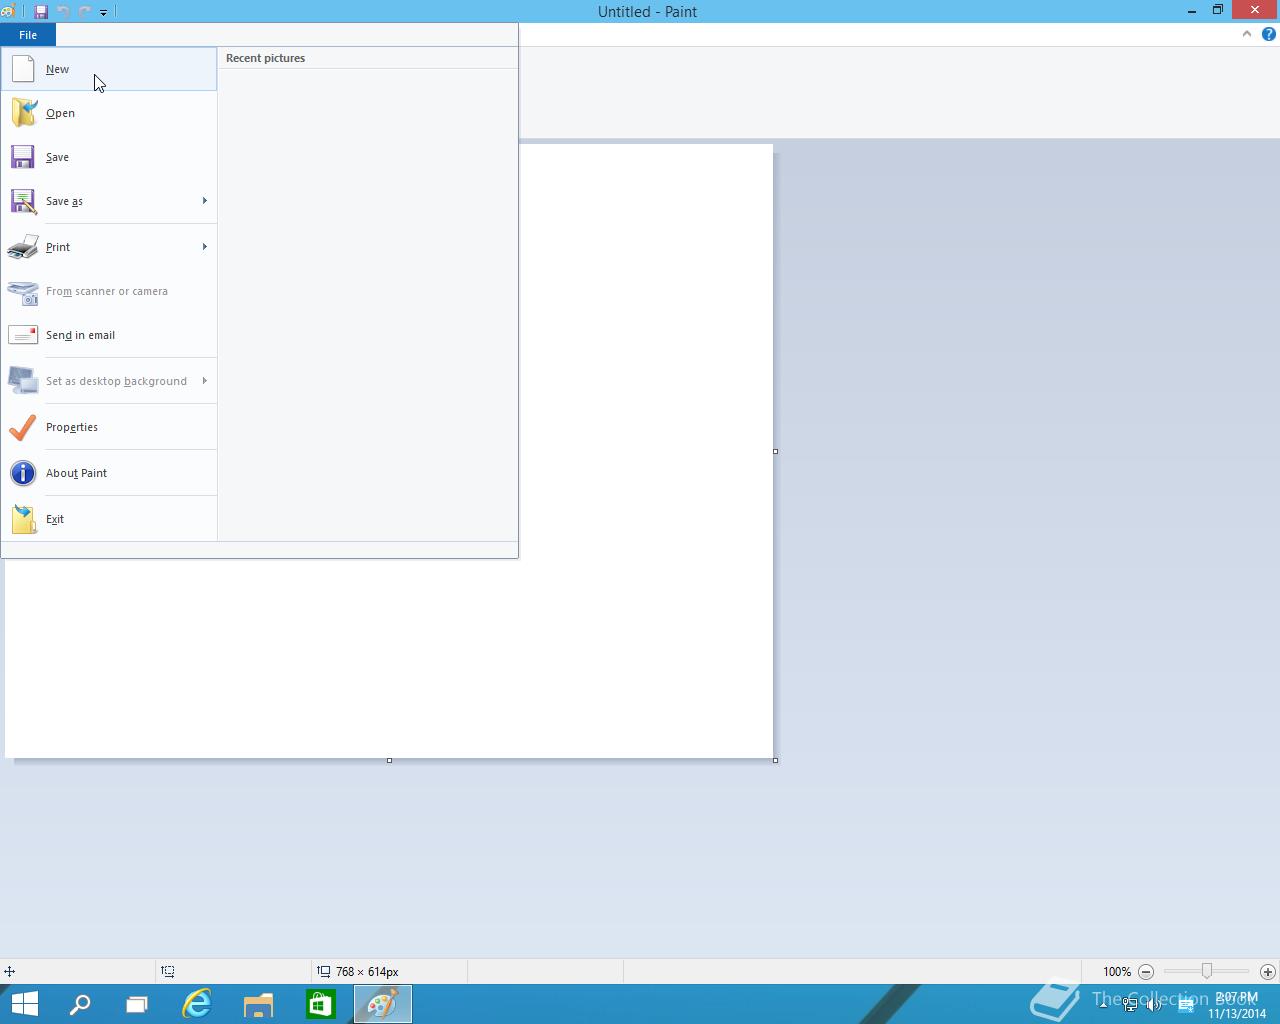Collapse the ribbon with the chevron
Image resolution: width=1280 pixels, height=1024 pixels.
(x=1246, y=34)
